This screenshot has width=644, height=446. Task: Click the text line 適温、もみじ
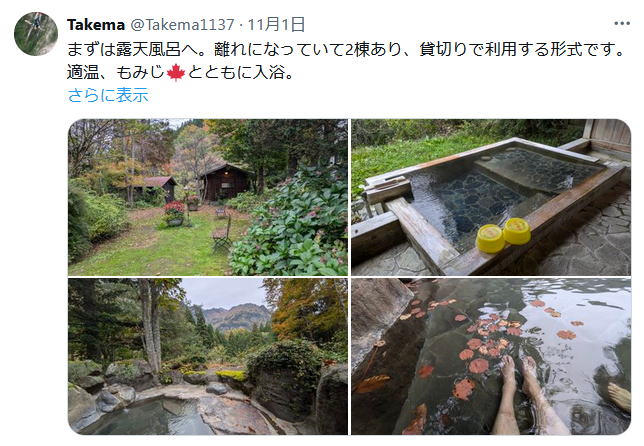181,73
